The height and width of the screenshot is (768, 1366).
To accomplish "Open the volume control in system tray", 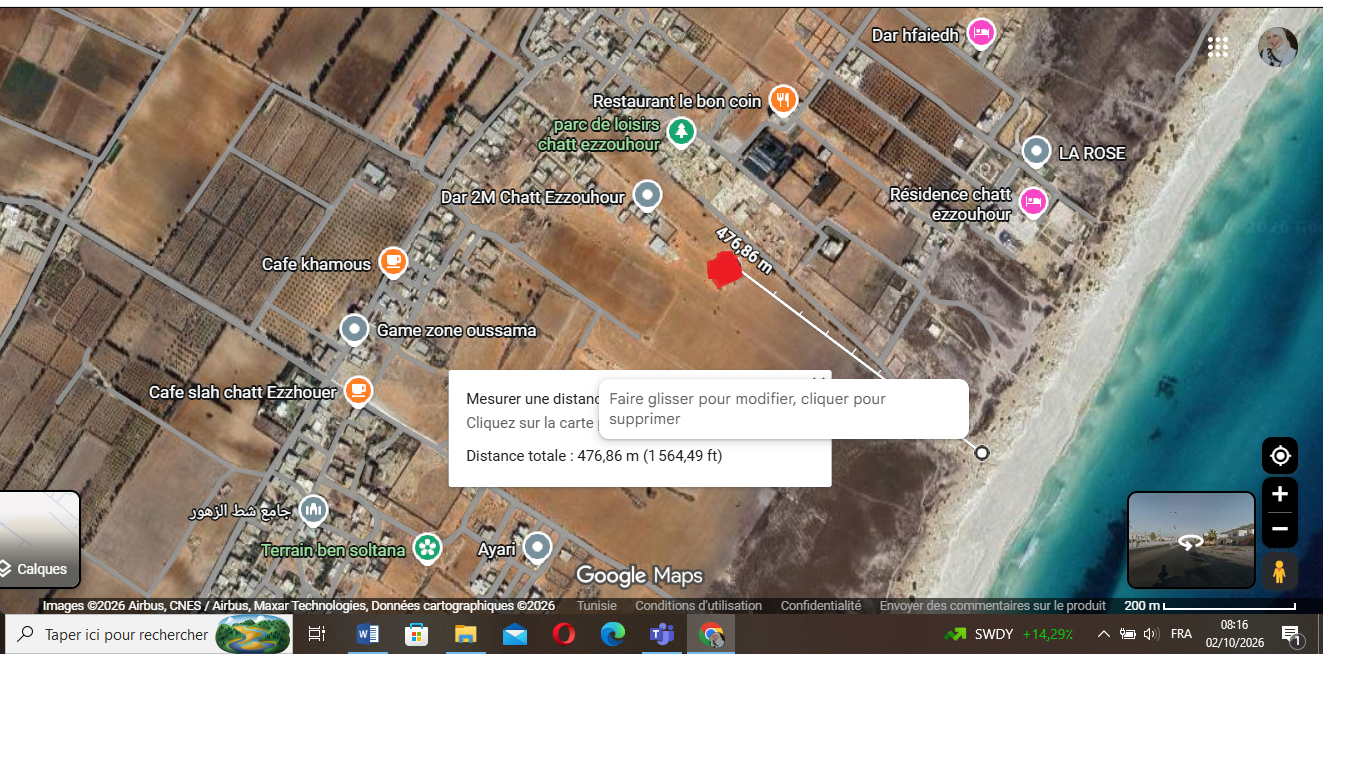I will [x=1151, y=634].
